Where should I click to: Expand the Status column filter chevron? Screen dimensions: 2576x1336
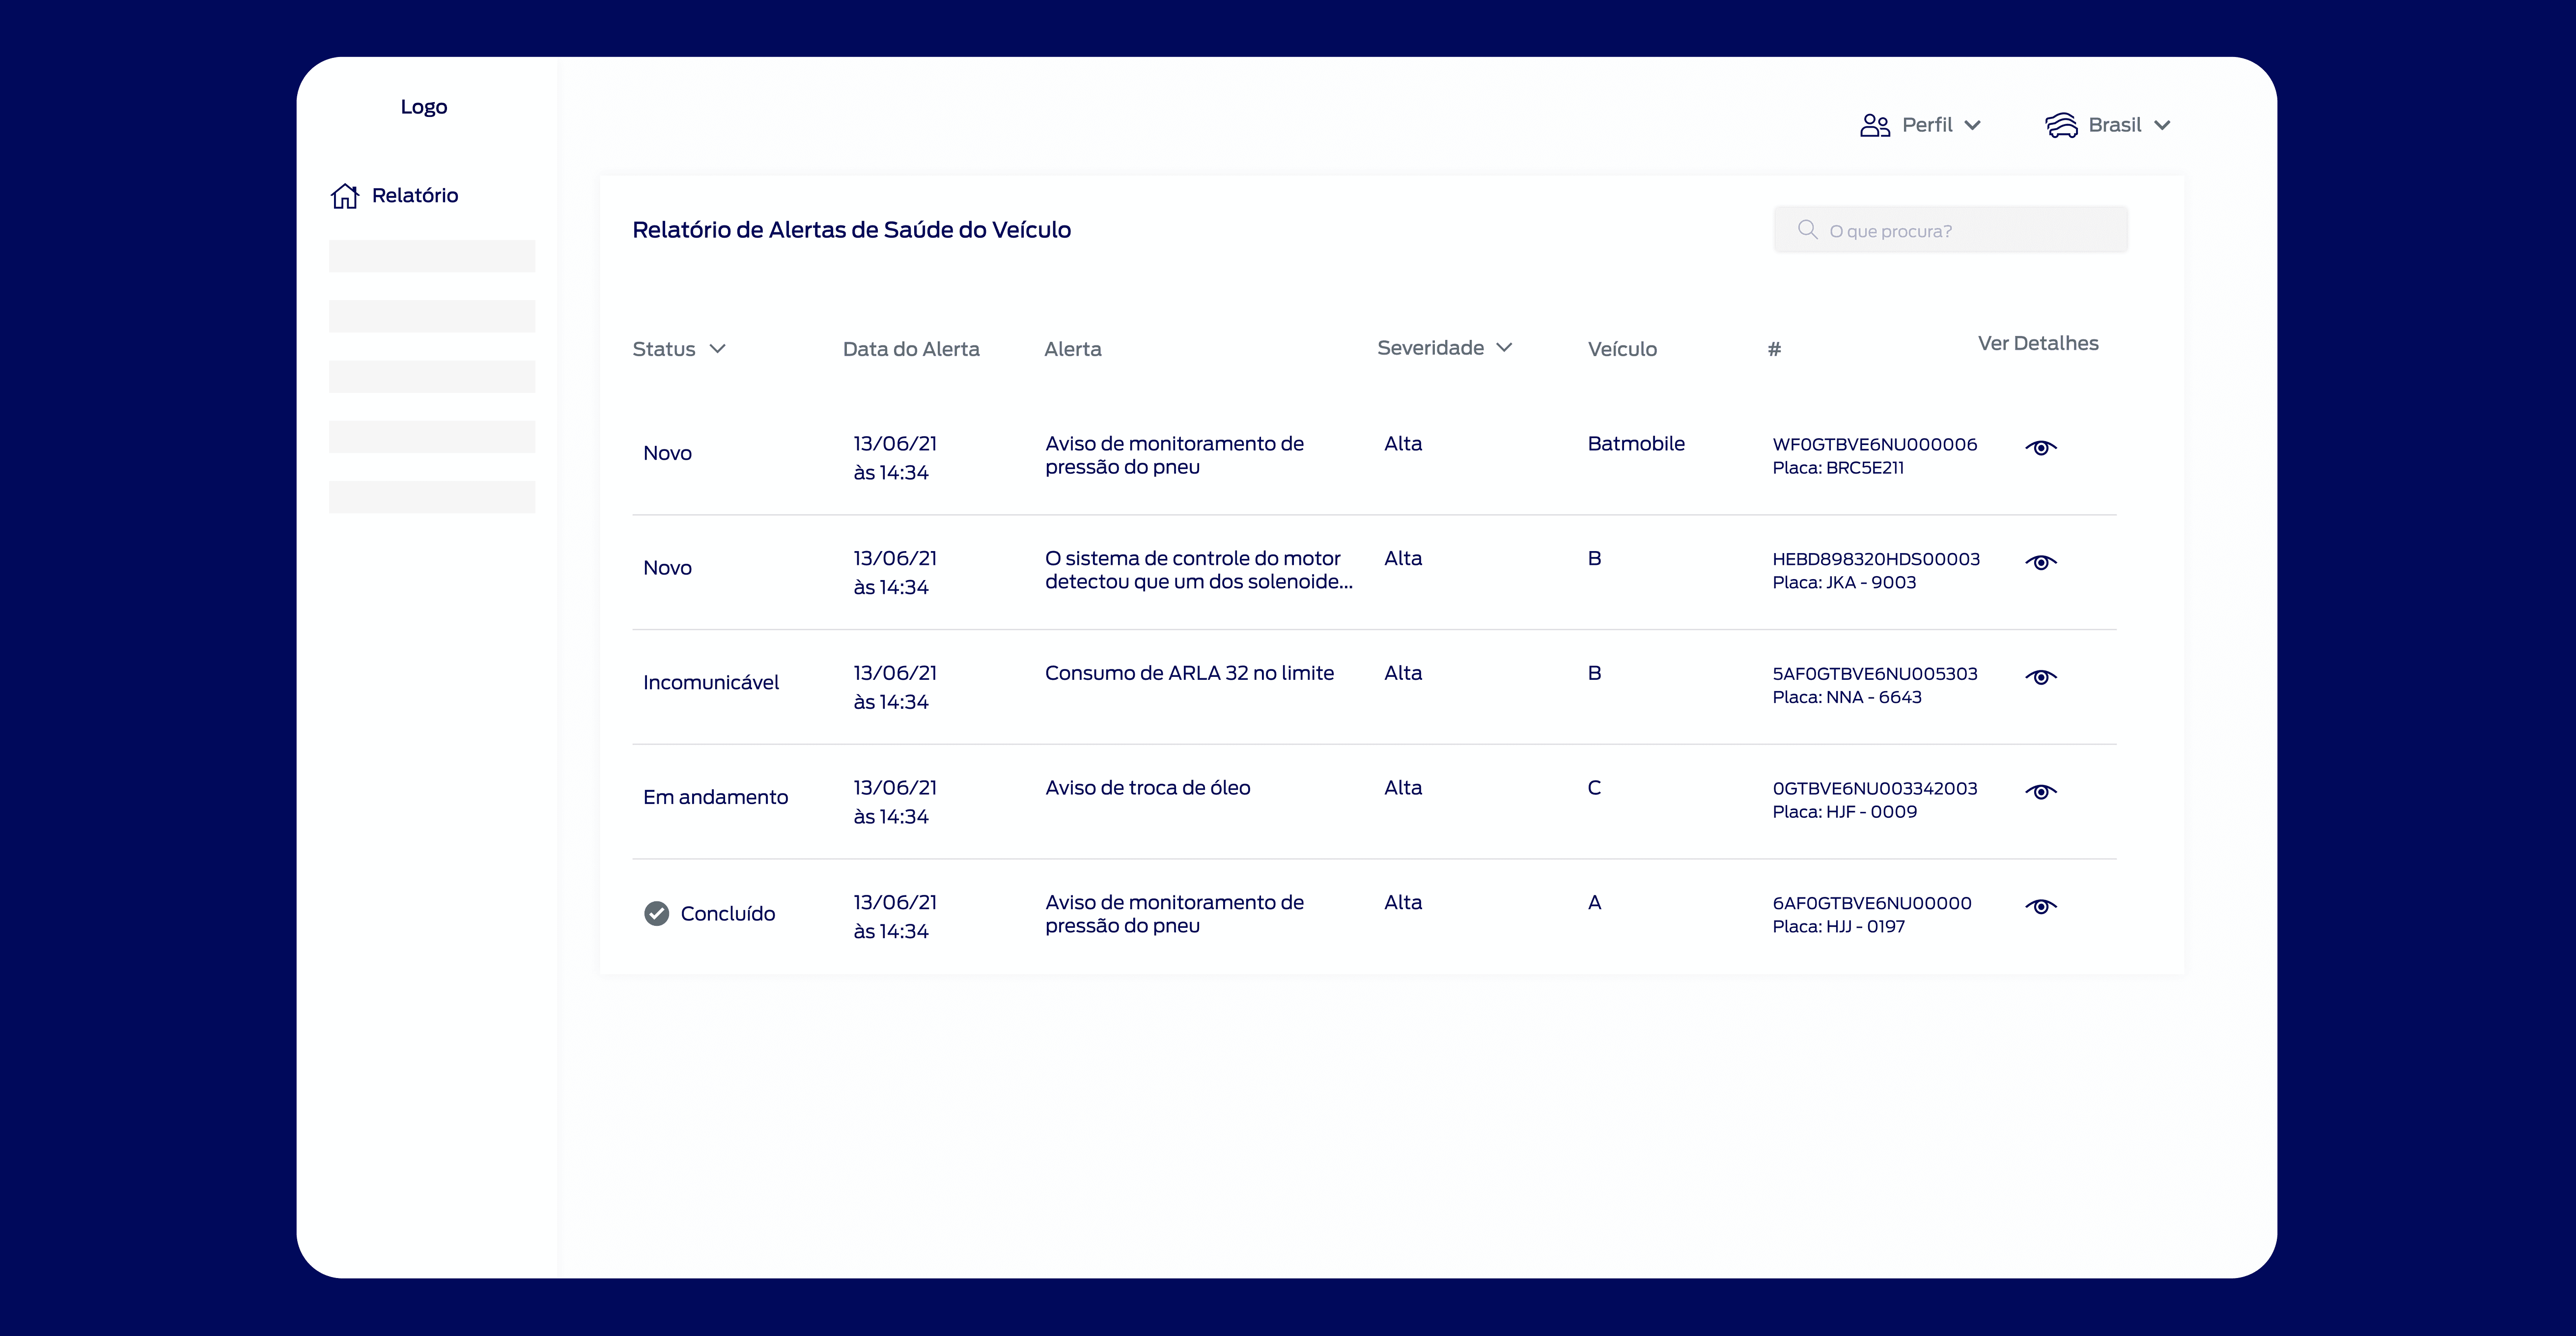[717, 349]
